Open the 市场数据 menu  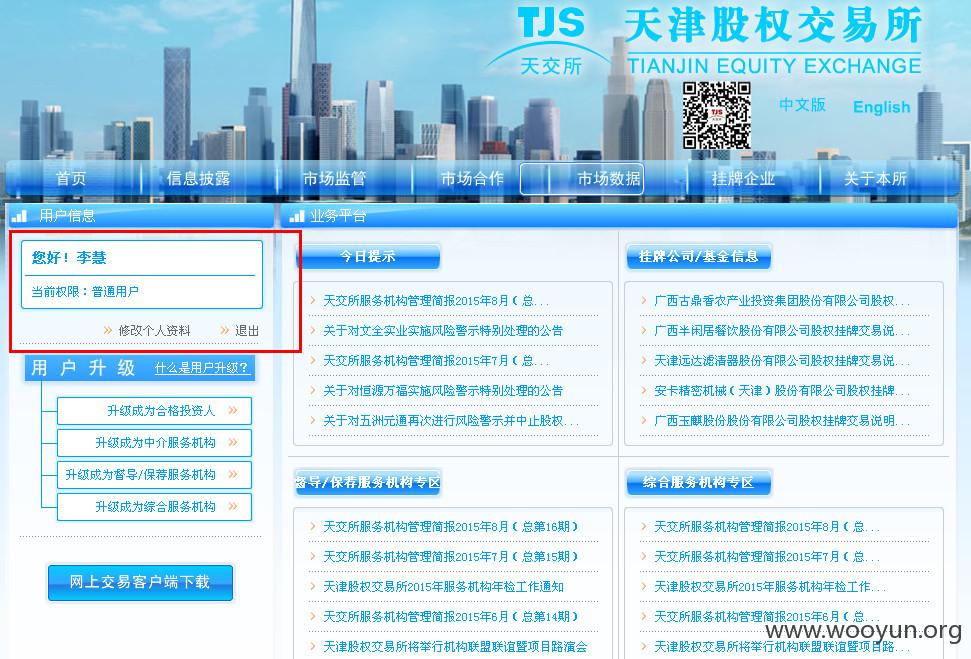(608, 179)
